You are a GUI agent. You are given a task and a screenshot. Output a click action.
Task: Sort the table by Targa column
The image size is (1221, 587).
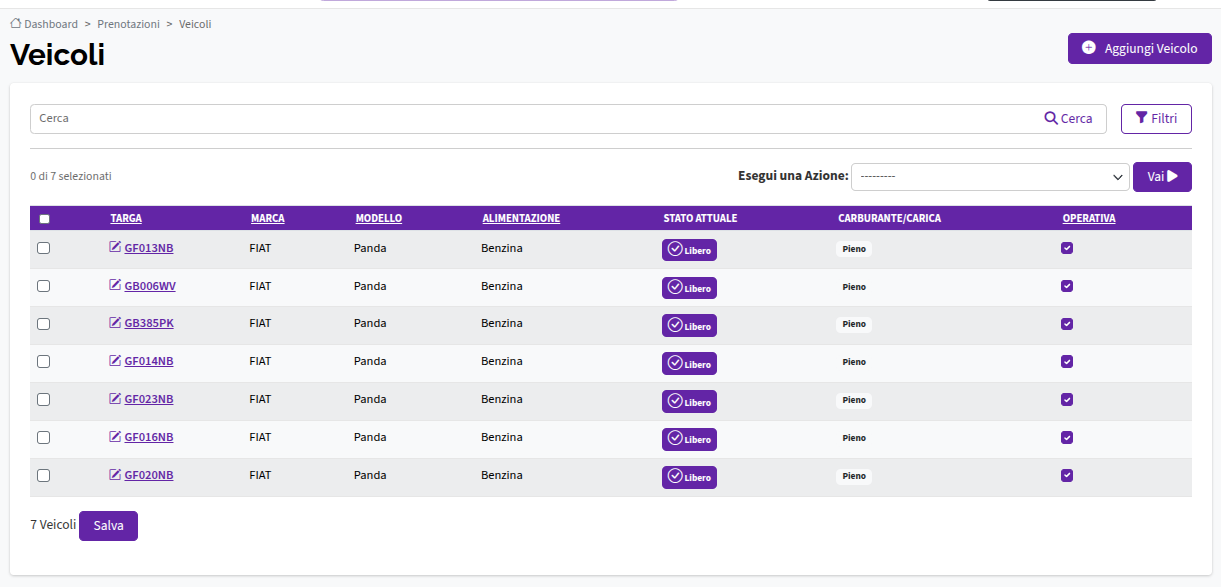tap(126, 218)
